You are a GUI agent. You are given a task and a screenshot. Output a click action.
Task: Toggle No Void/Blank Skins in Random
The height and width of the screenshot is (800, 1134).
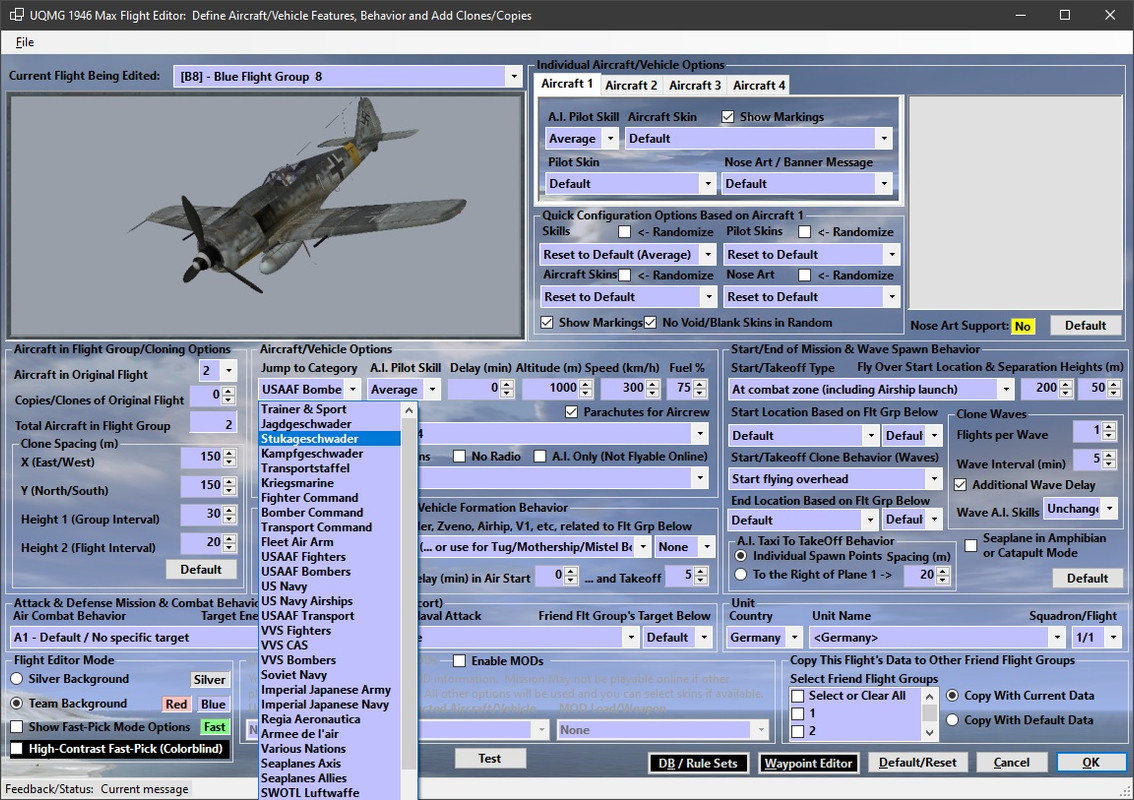[x=650, y=323]
